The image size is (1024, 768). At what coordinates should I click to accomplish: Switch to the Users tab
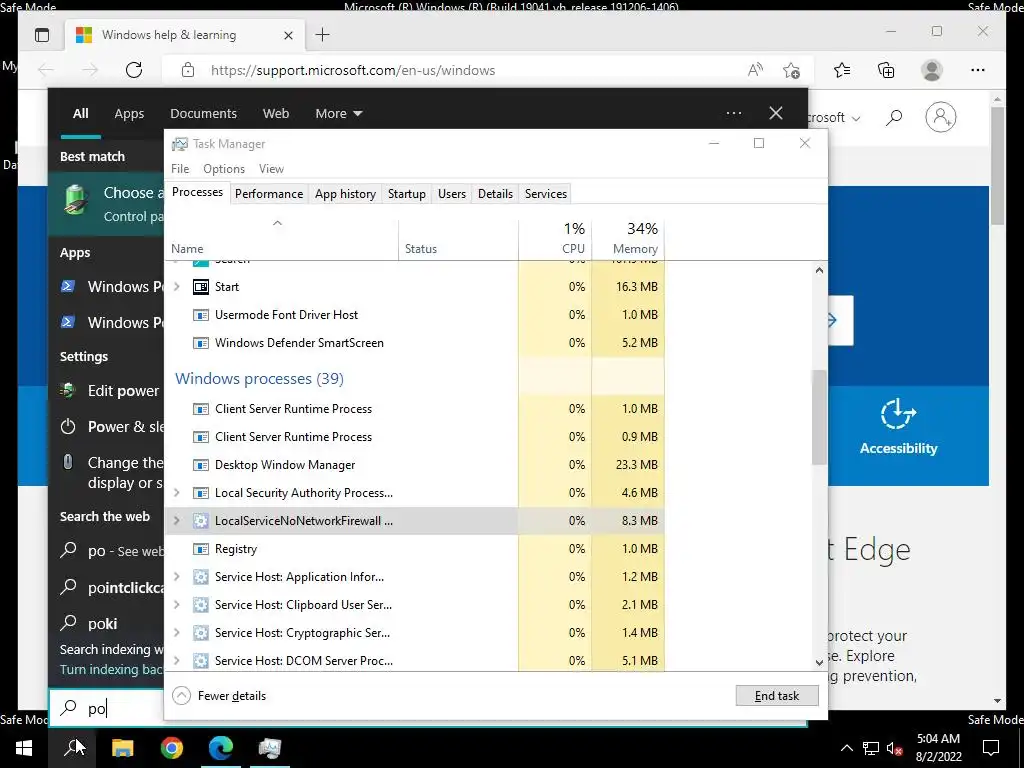(452, 194)
